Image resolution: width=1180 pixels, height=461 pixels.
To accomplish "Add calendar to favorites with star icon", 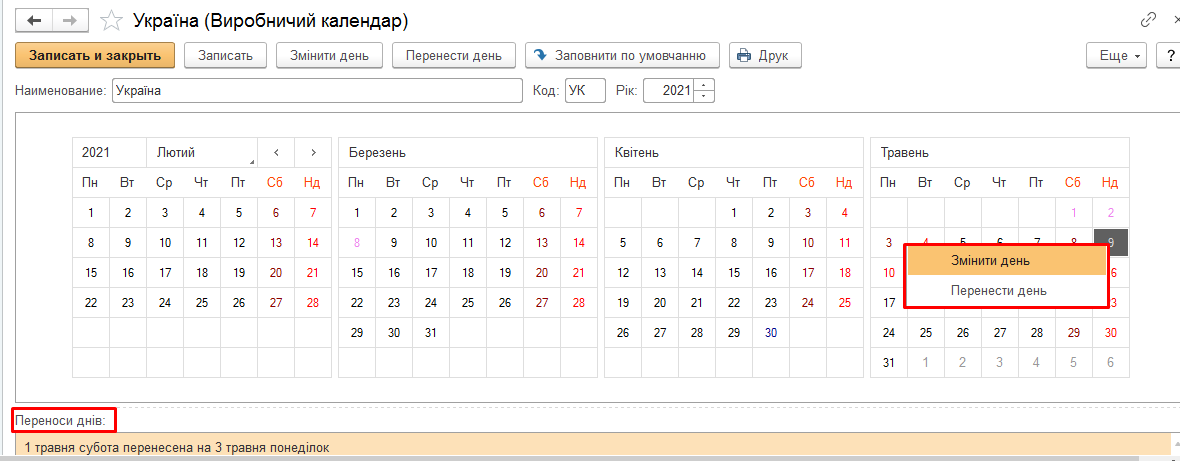I will pos(113,21).
